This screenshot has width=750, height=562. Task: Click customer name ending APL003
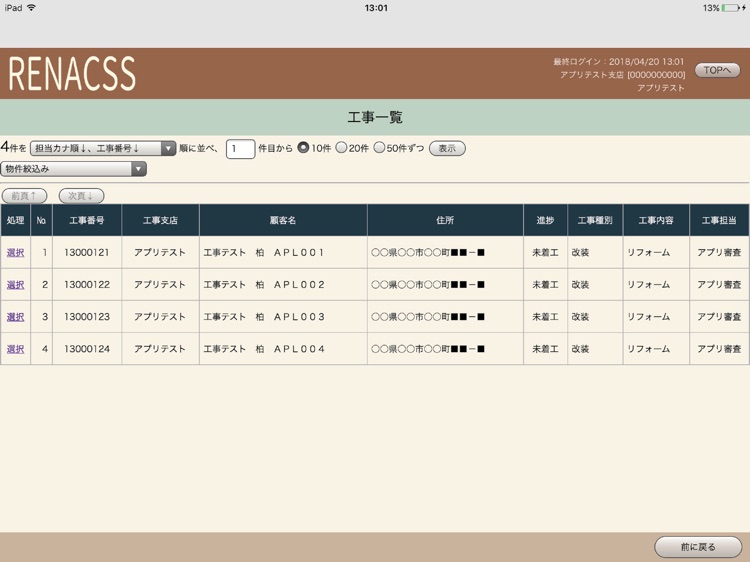click(x=264, y=317)
